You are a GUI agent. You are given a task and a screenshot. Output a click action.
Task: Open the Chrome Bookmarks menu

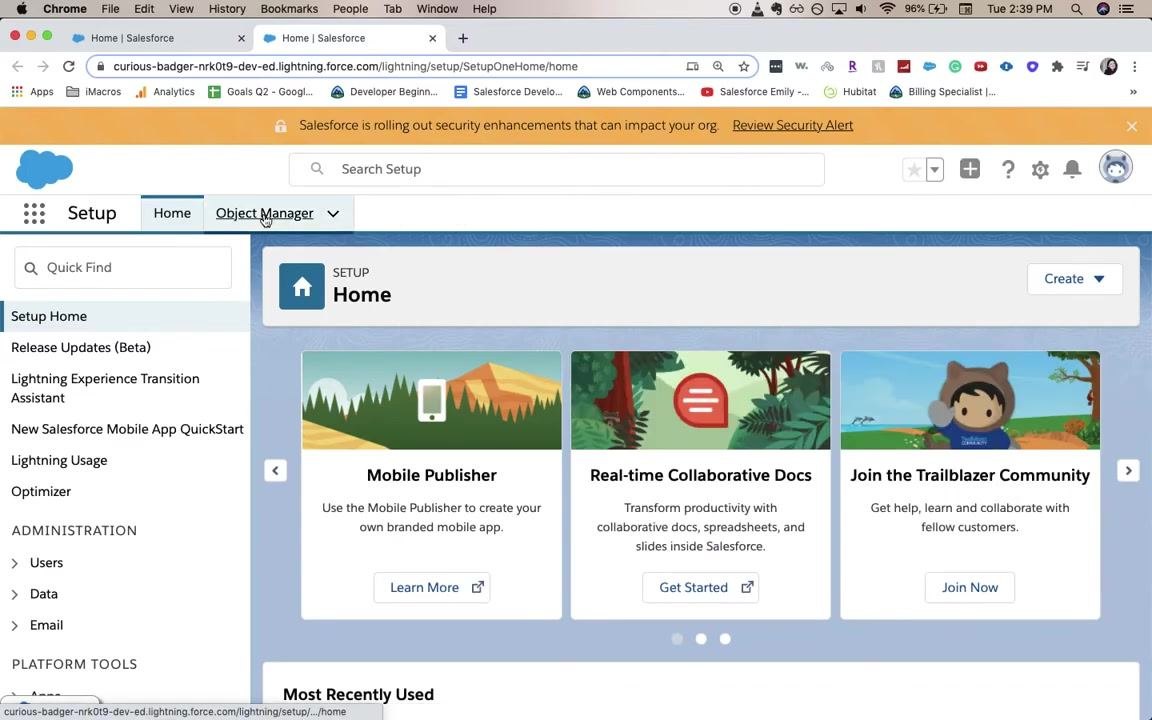289,9
